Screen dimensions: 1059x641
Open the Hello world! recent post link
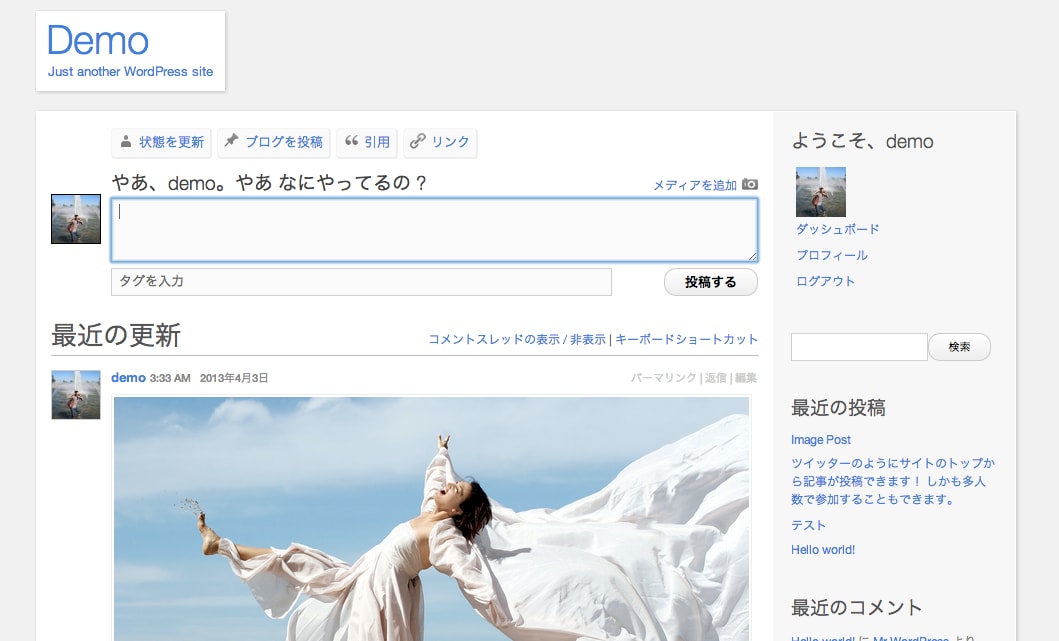823,550
